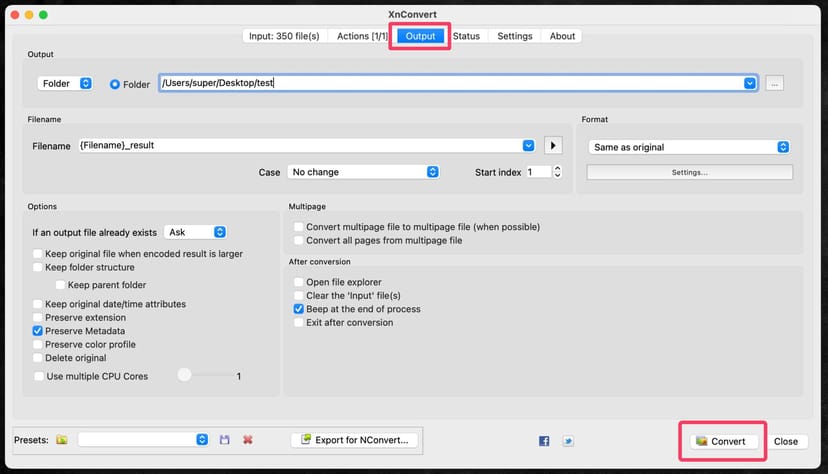The width and height of the screenshot is (828, 474).
Task: Open the presets folder icon
Action: pyautogui.click(x=62, y=440)
